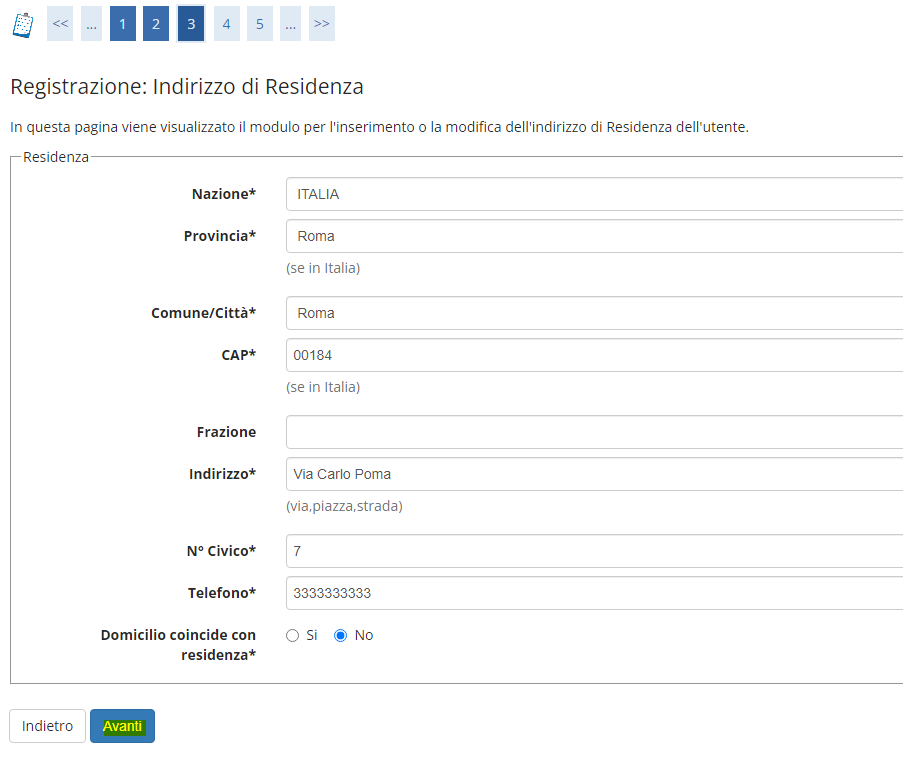
Task: Click the Indietro button
Action: (x=47, y=726)
